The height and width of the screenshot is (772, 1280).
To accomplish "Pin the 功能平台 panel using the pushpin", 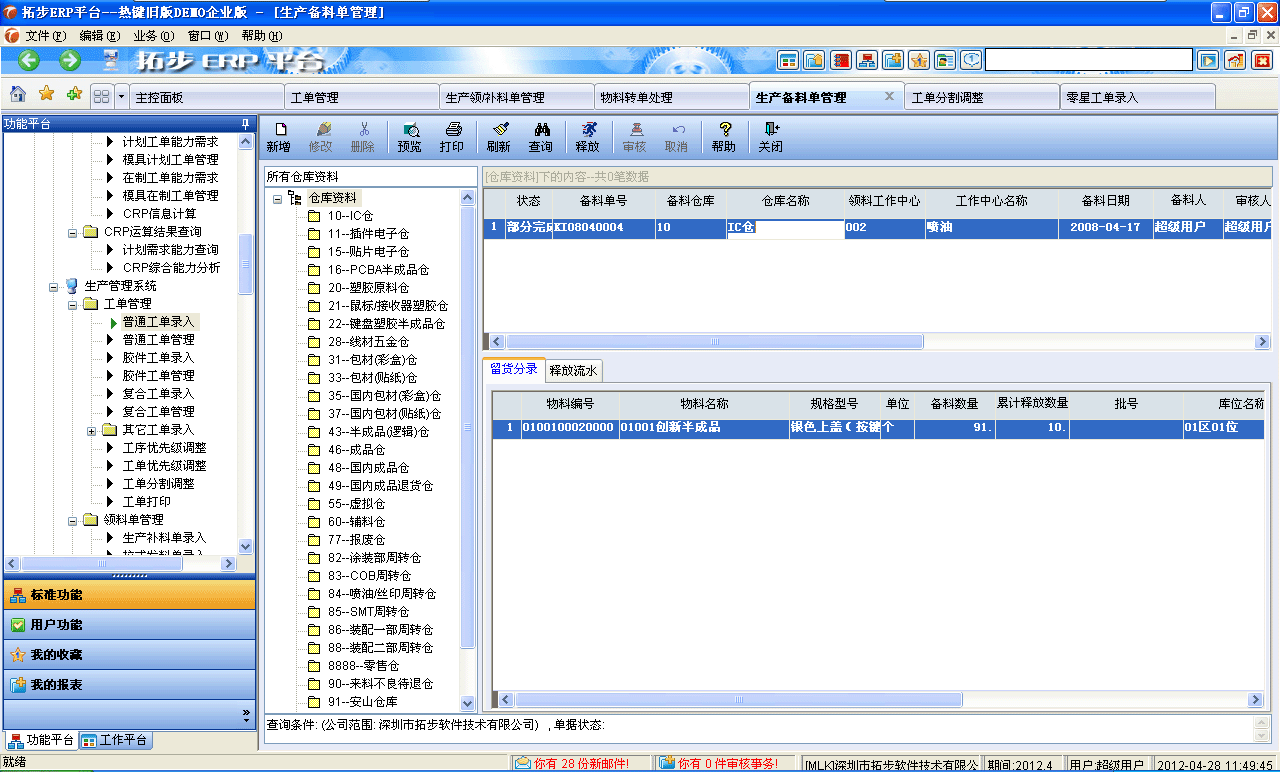I will (x=243, y=124).
